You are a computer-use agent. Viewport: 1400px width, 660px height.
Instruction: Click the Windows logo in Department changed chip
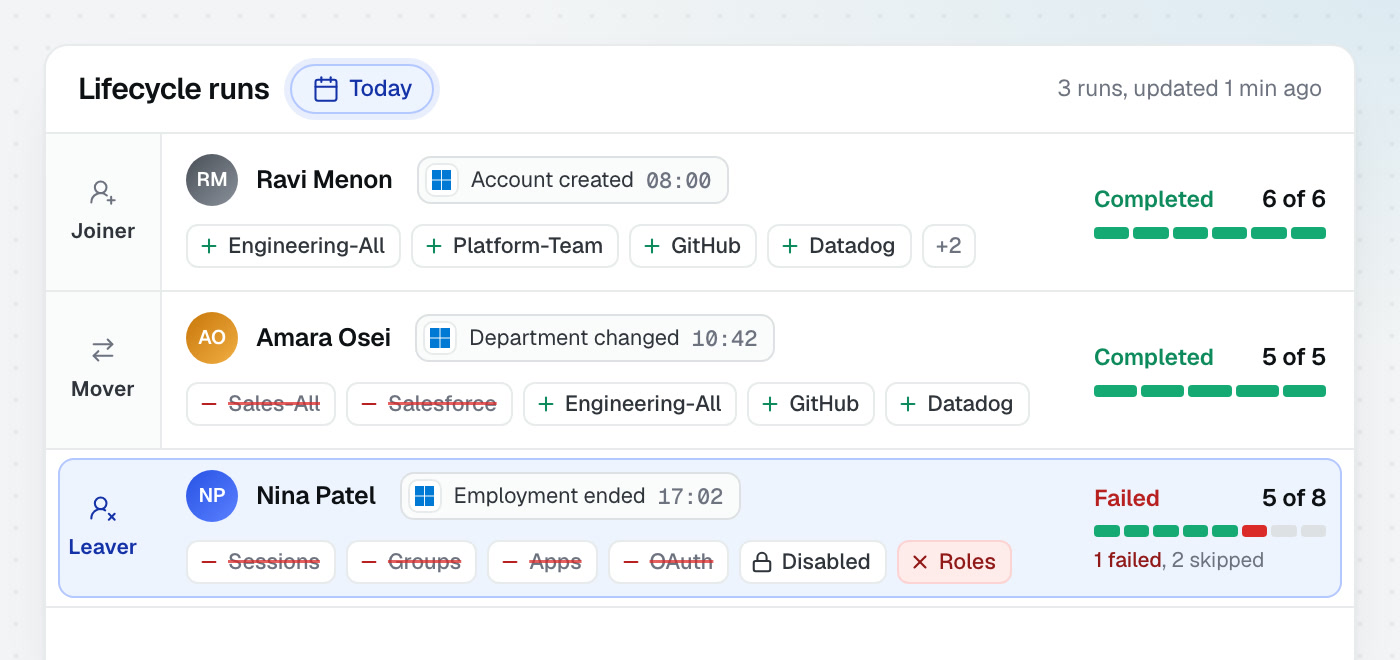[439, 338]
